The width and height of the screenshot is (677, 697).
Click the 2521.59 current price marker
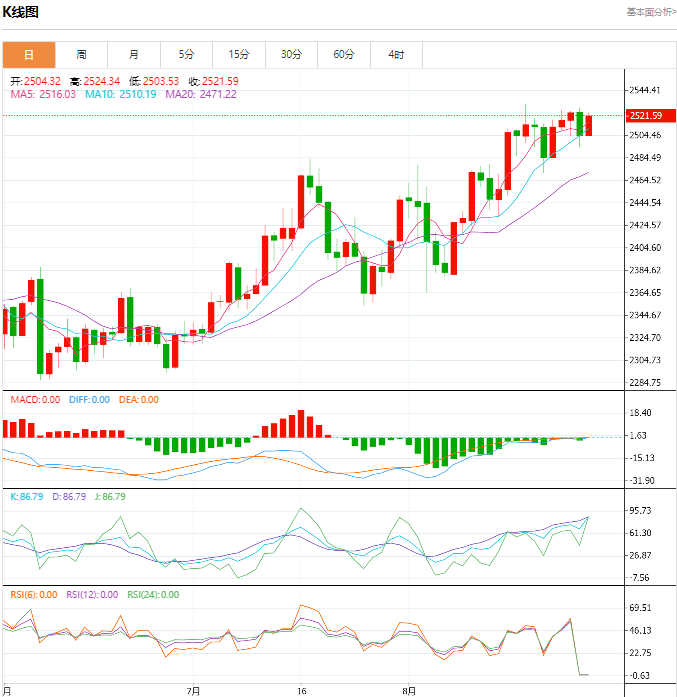click(646, 116)
